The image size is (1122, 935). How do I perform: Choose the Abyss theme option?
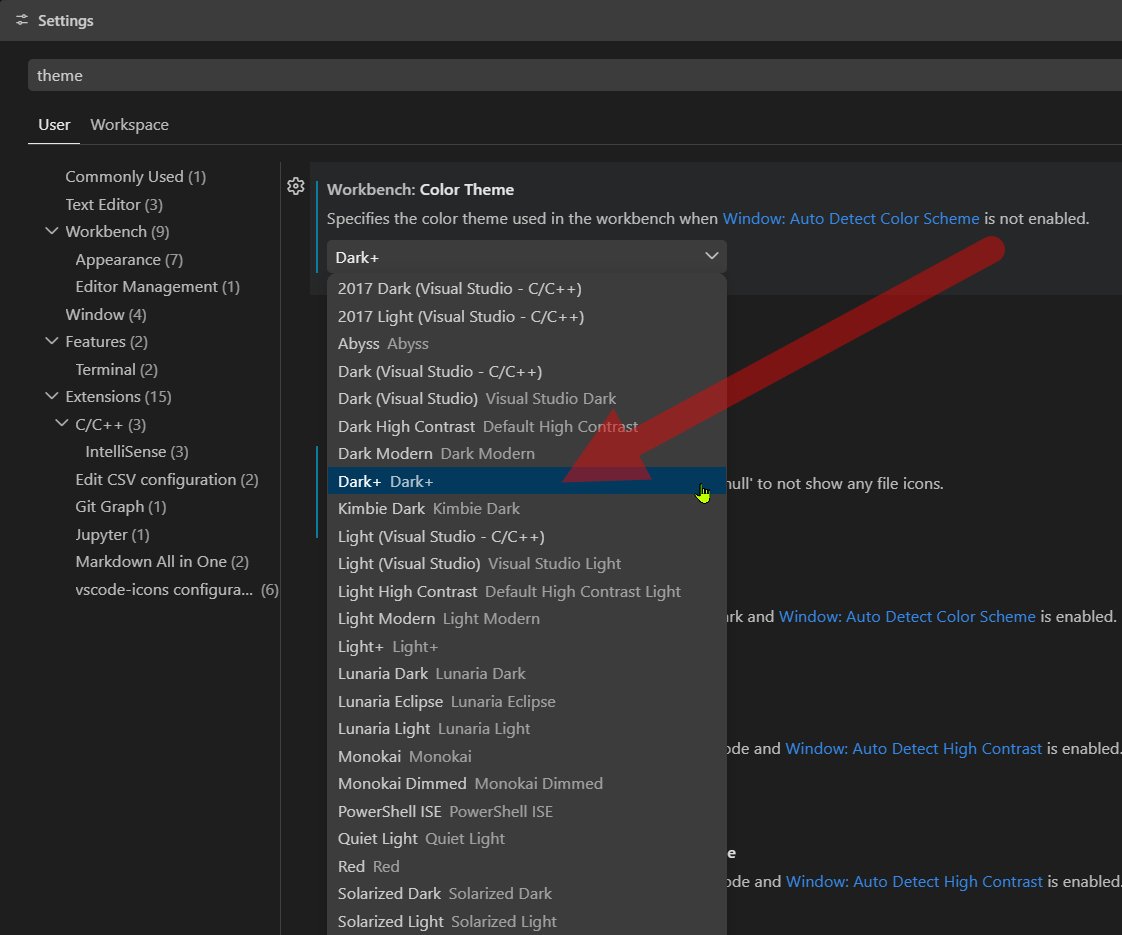(527, 344)
